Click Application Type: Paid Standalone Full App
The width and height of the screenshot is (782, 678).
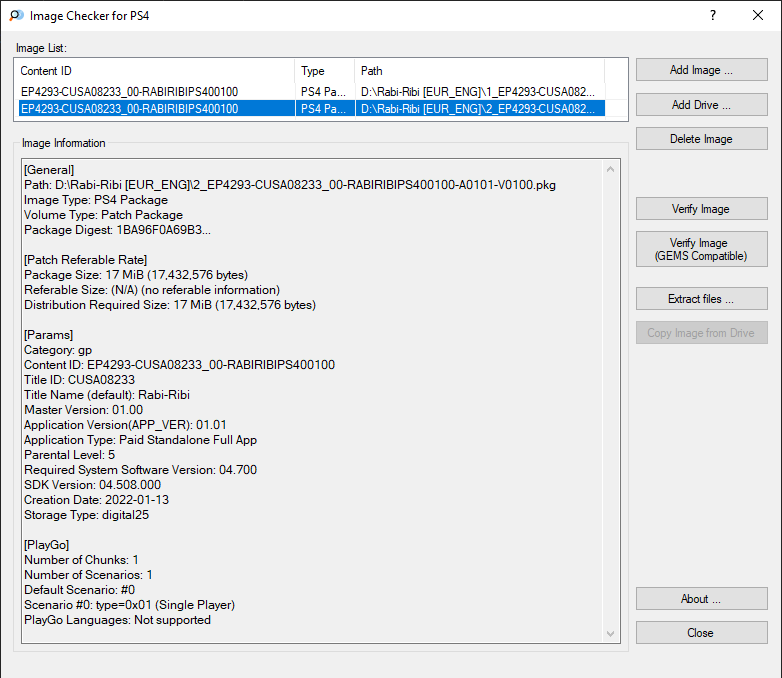[140, 440]
